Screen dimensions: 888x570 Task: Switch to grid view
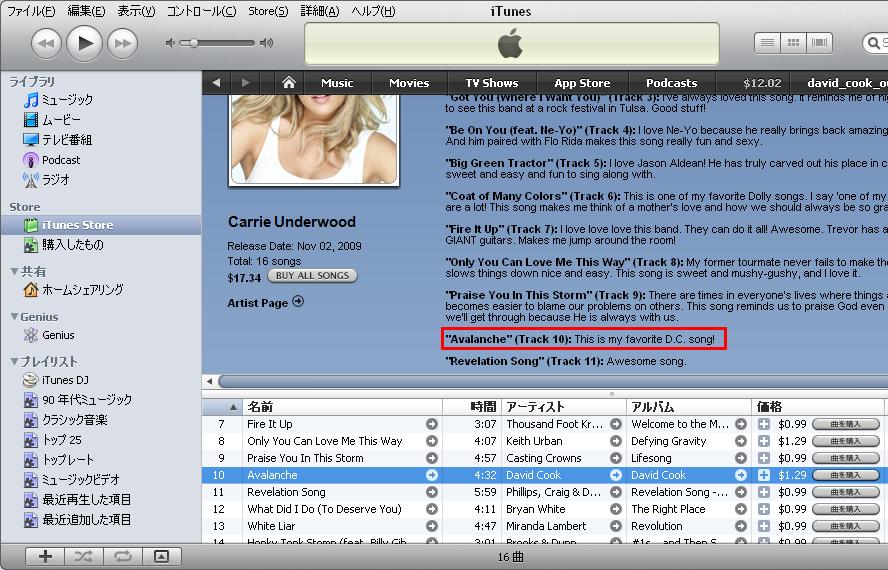(x=793, y=42)
